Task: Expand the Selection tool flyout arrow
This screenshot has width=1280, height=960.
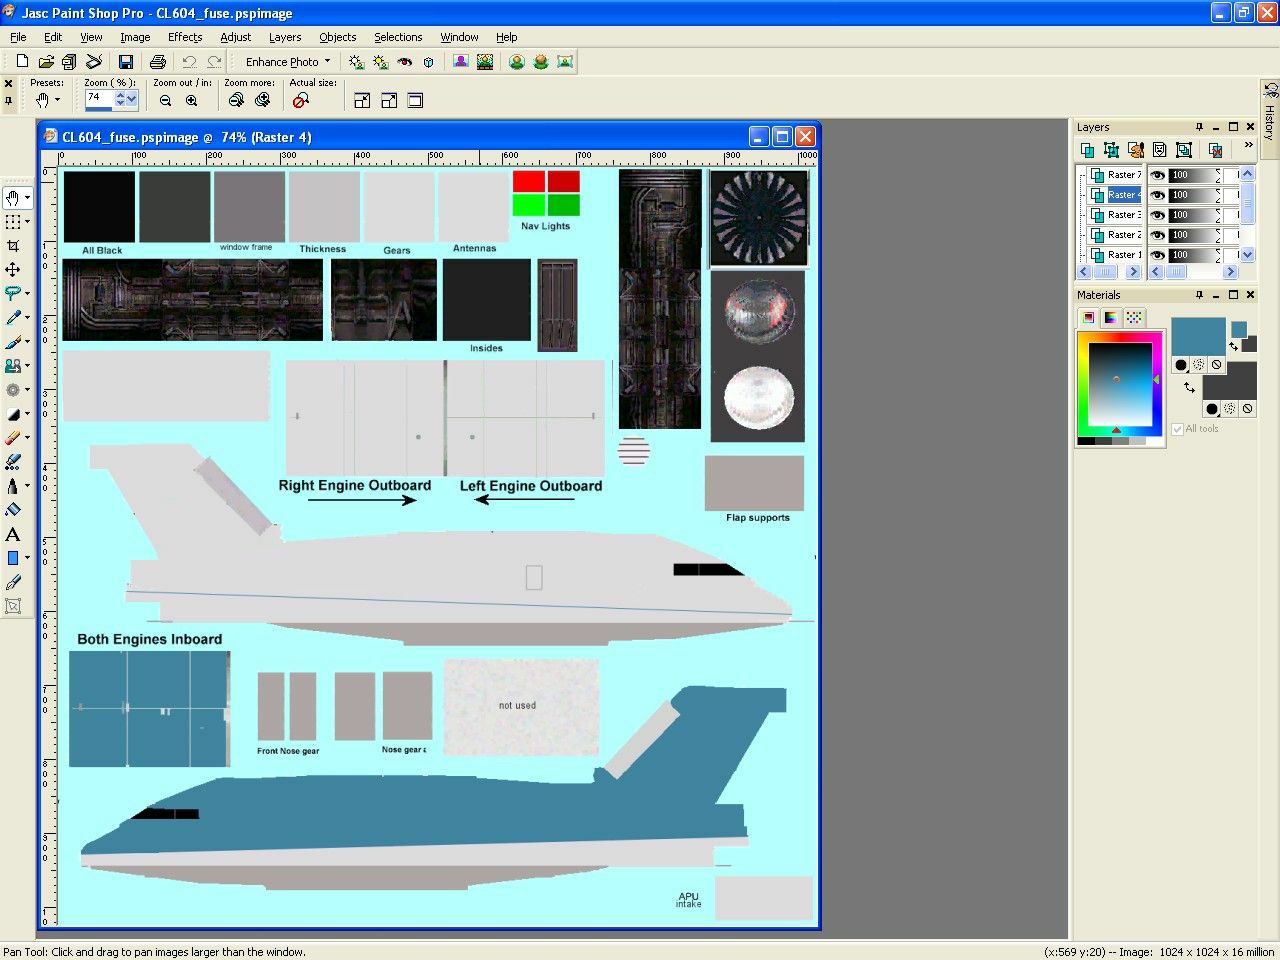Action: [x=27, y=222]
